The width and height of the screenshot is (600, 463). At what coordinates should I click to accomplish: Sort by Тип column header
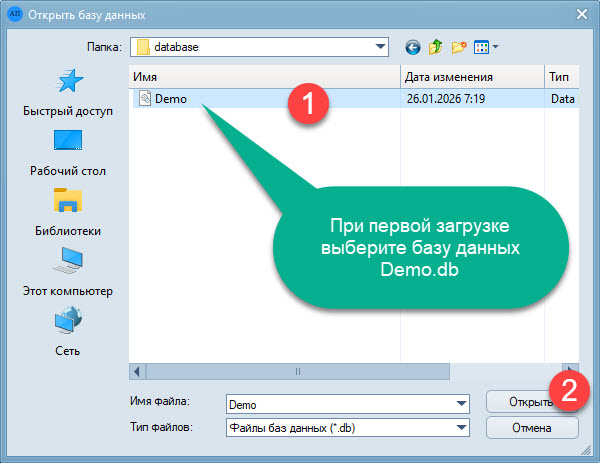coord(562,77)
